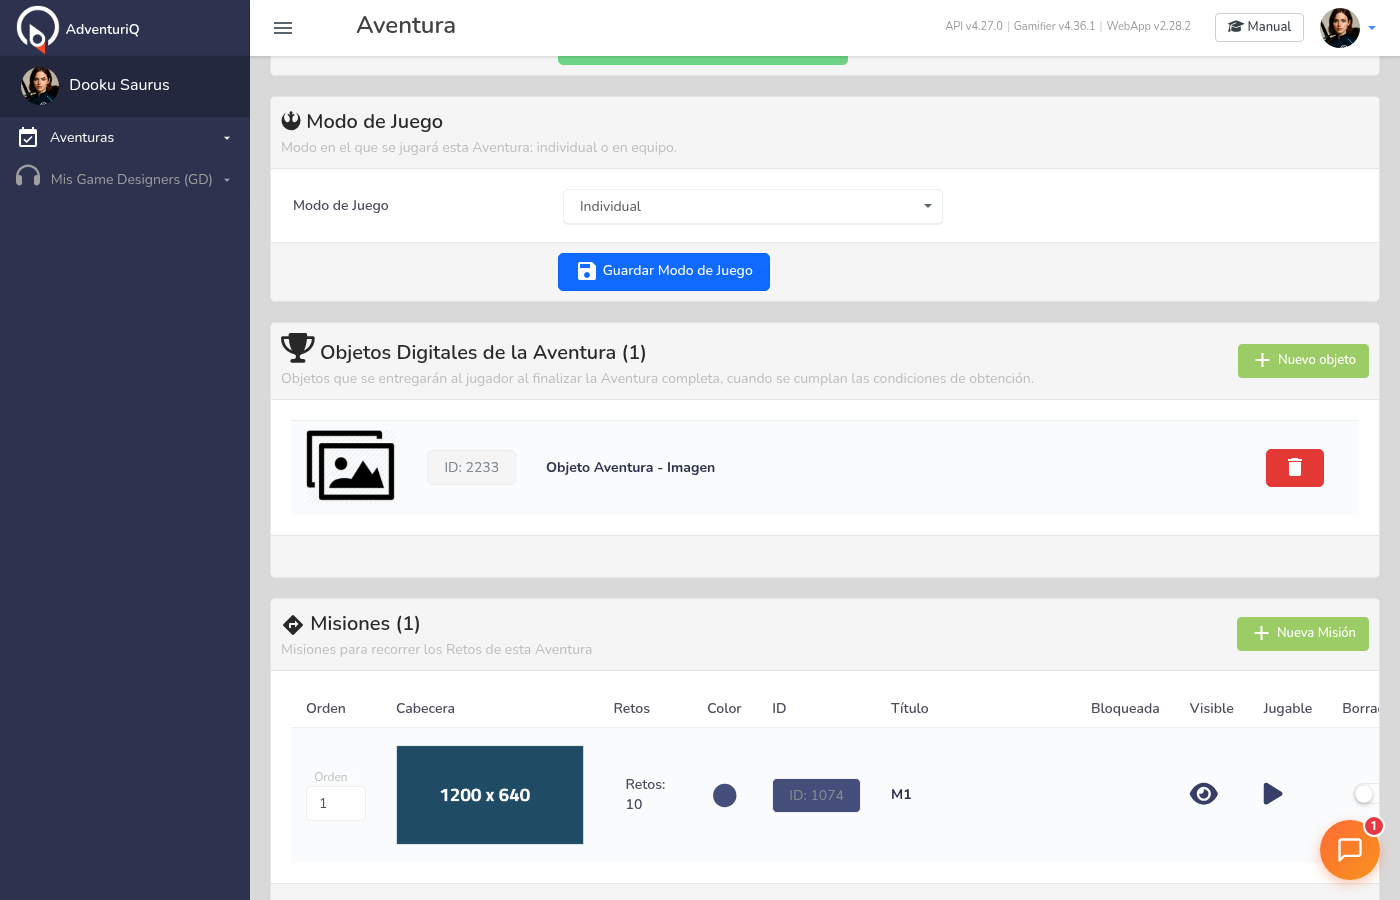Toggle the Borrar switch for mission M1
The image size is (1400, 900).
1366,794
